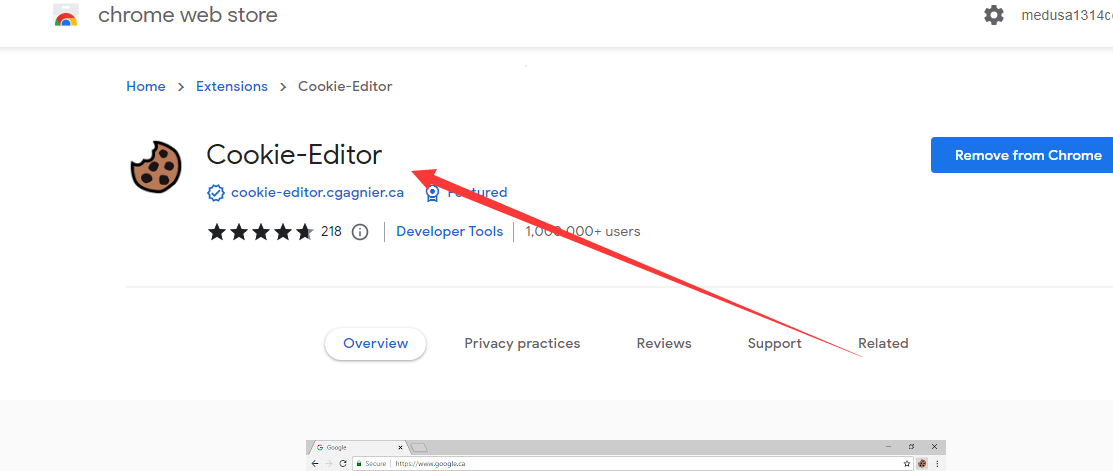Click the medusa1314 account name

(x=1065, y=15)
